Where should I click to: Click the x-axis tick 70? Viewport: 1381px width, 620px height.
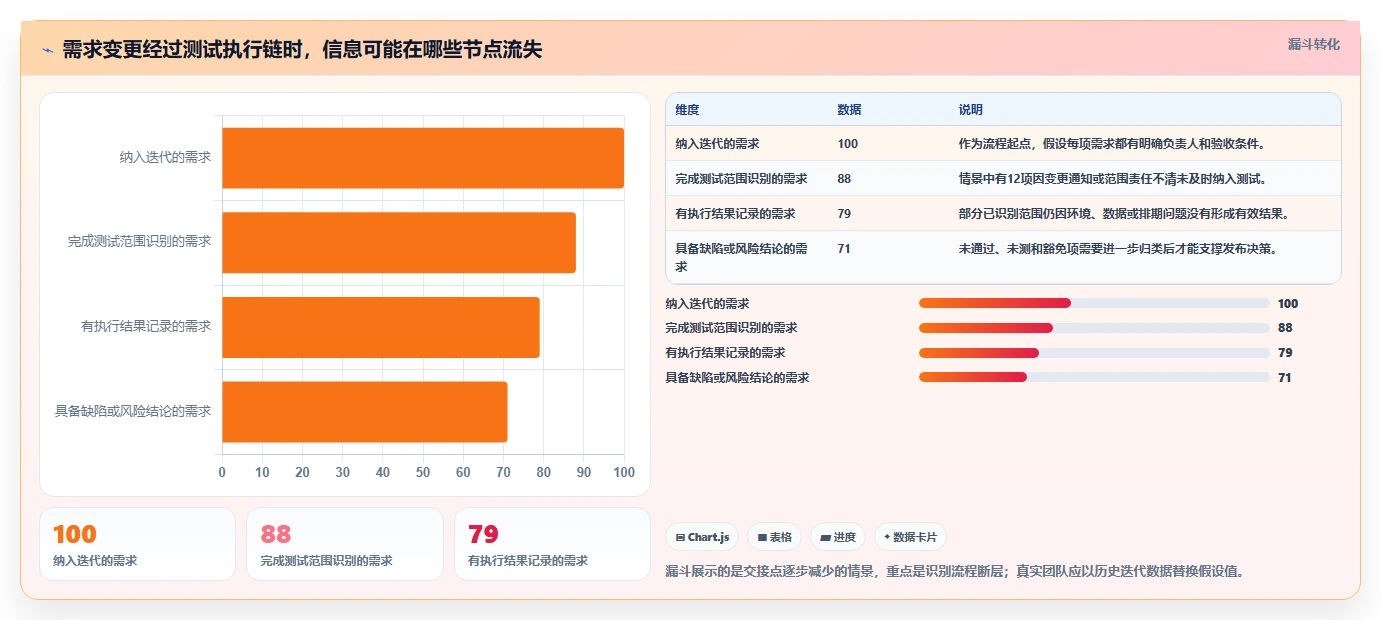[503, 472]
